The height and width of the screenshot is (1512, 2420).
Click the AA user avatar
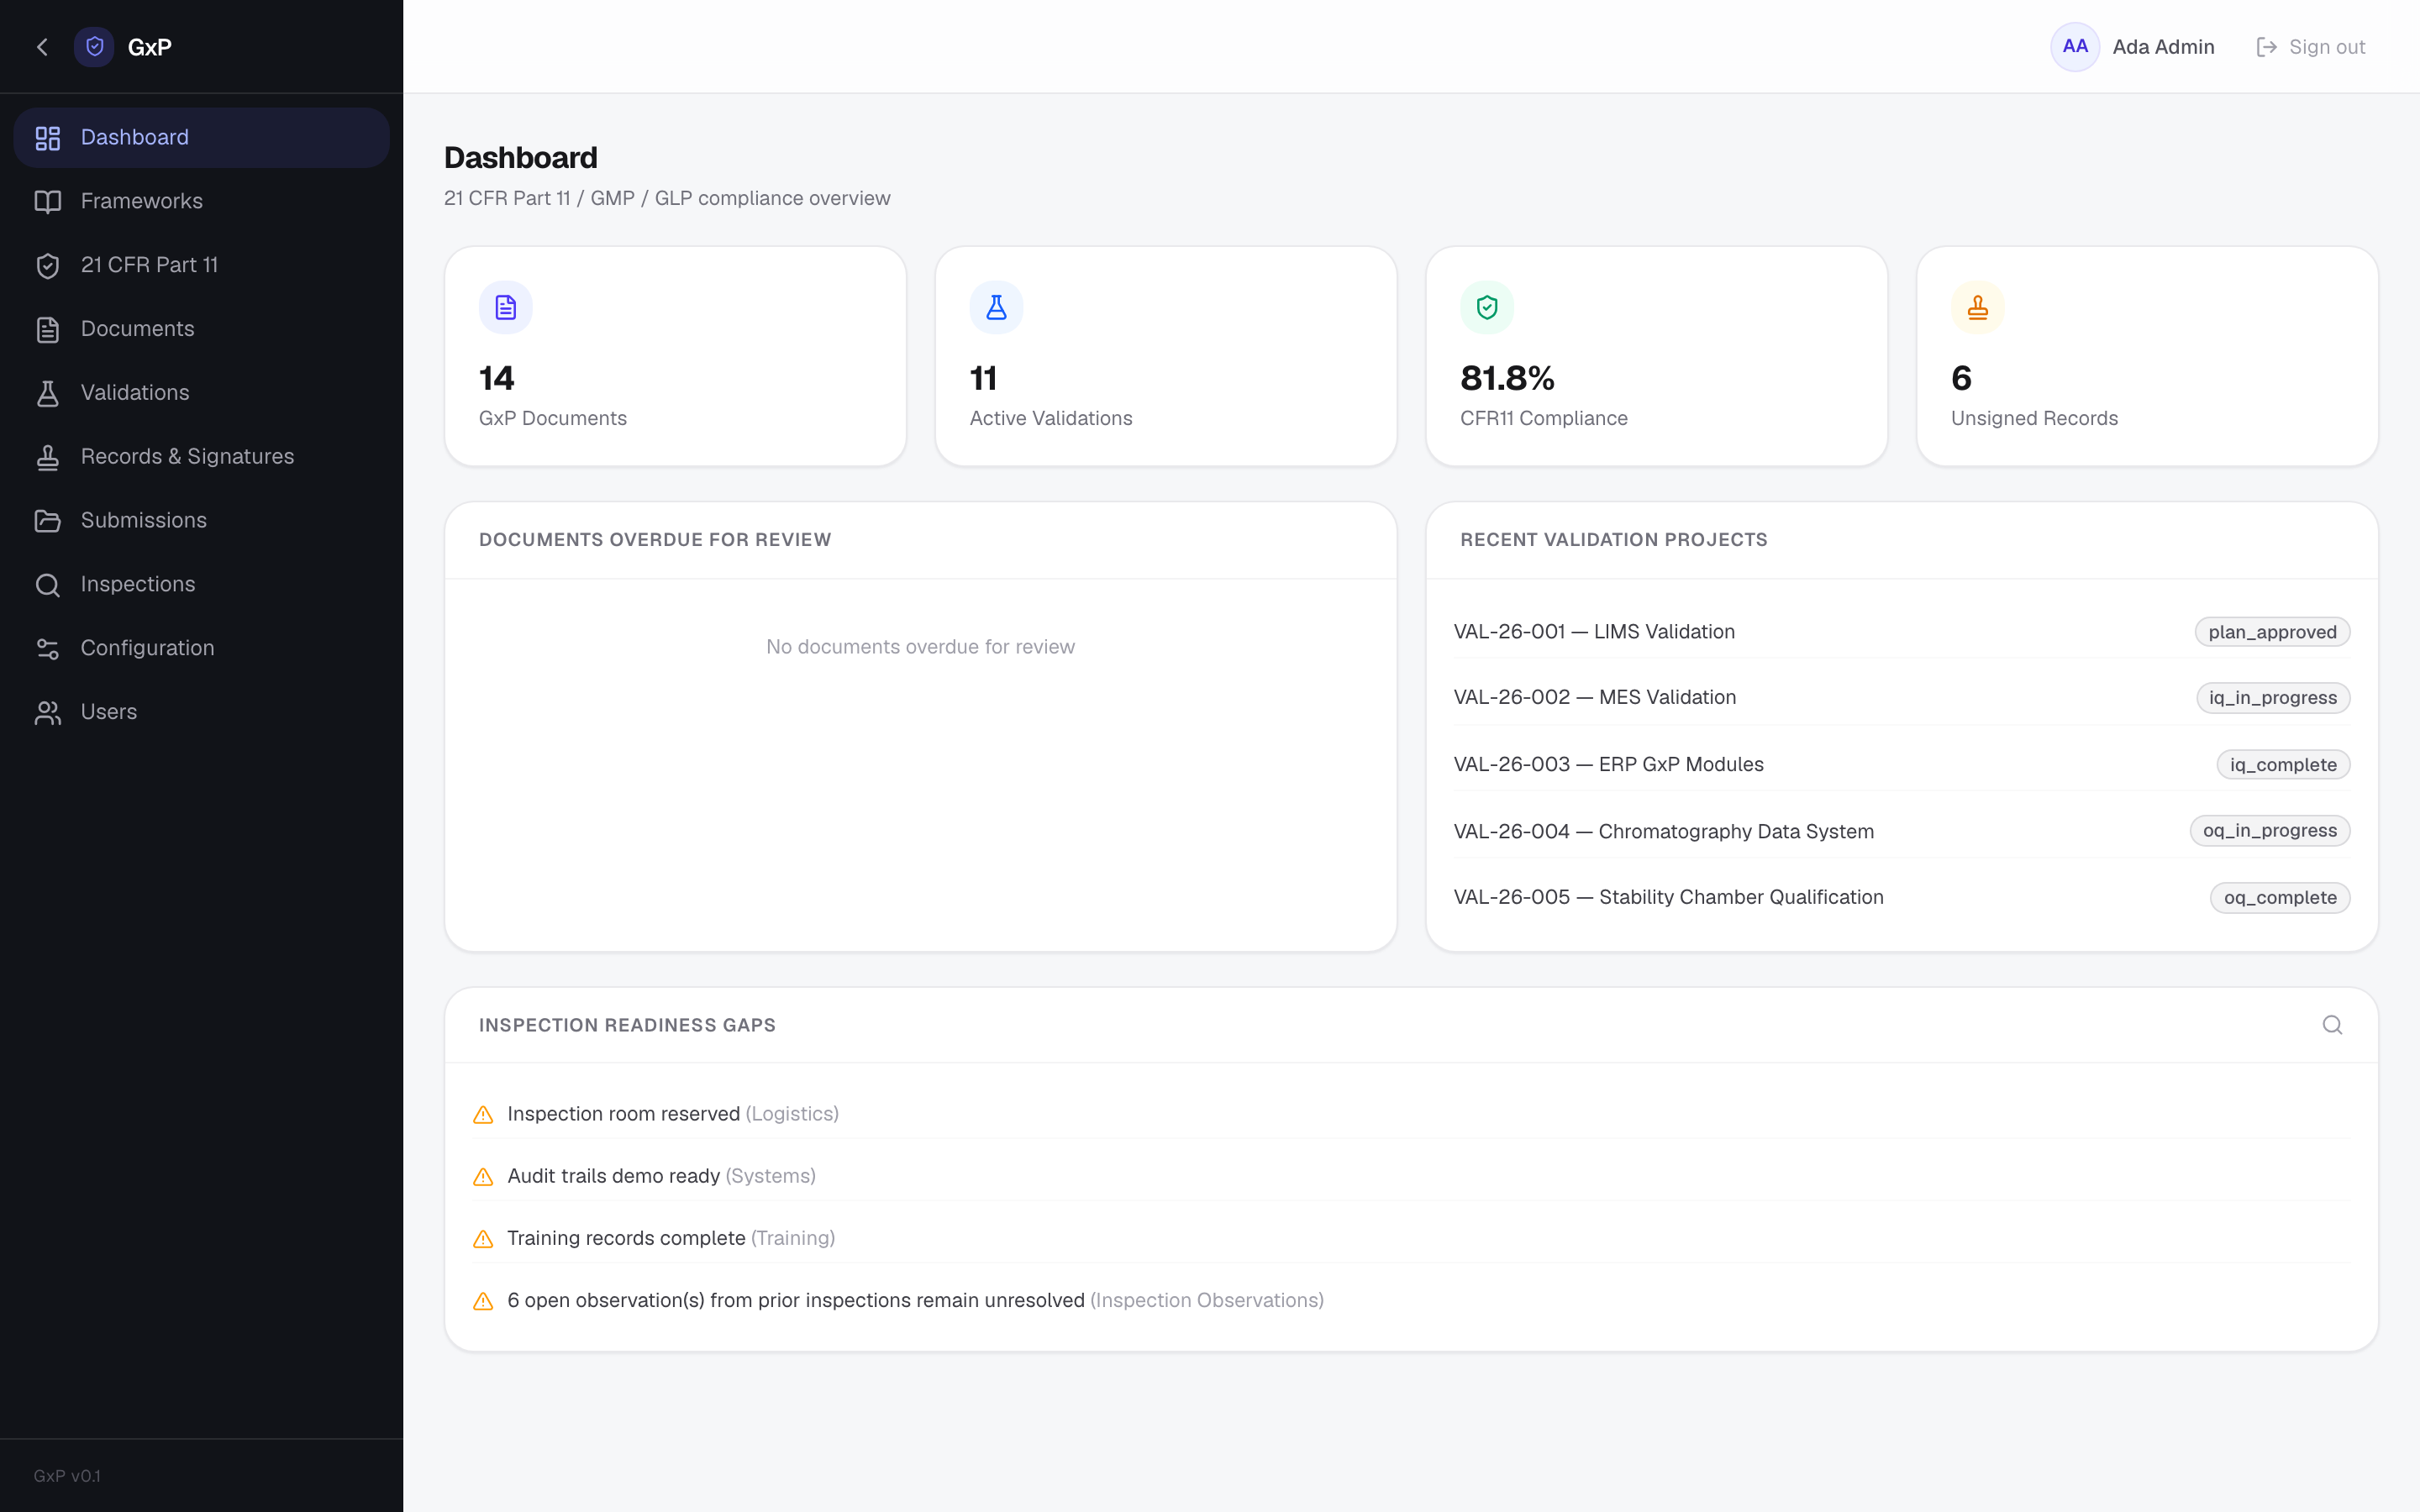click(x=2075, y=47)
